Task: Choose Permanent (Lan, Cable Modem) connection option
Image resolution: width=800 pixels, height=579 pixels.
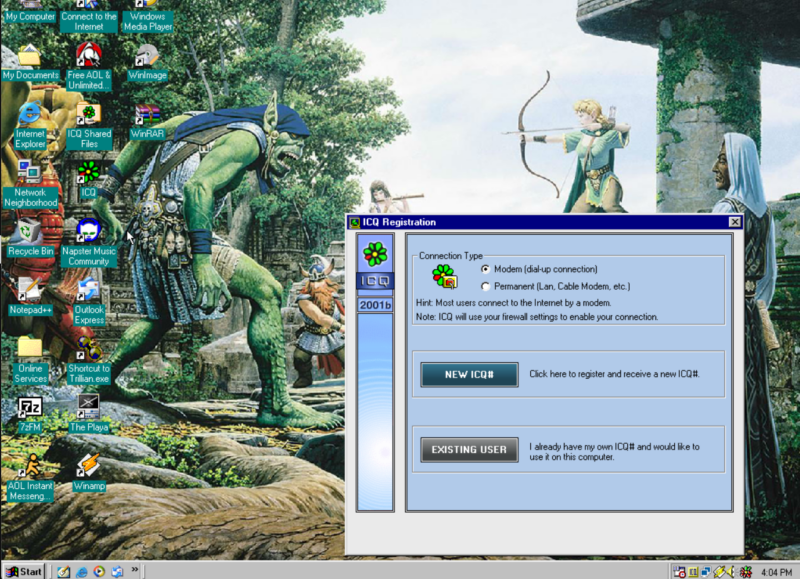Action: 486,286
